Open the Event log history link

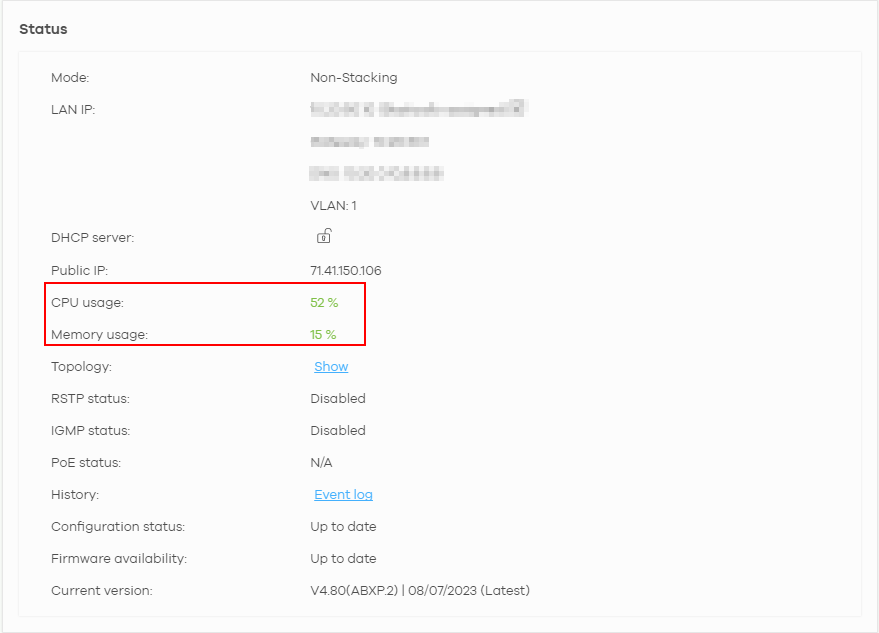point(343,495)
